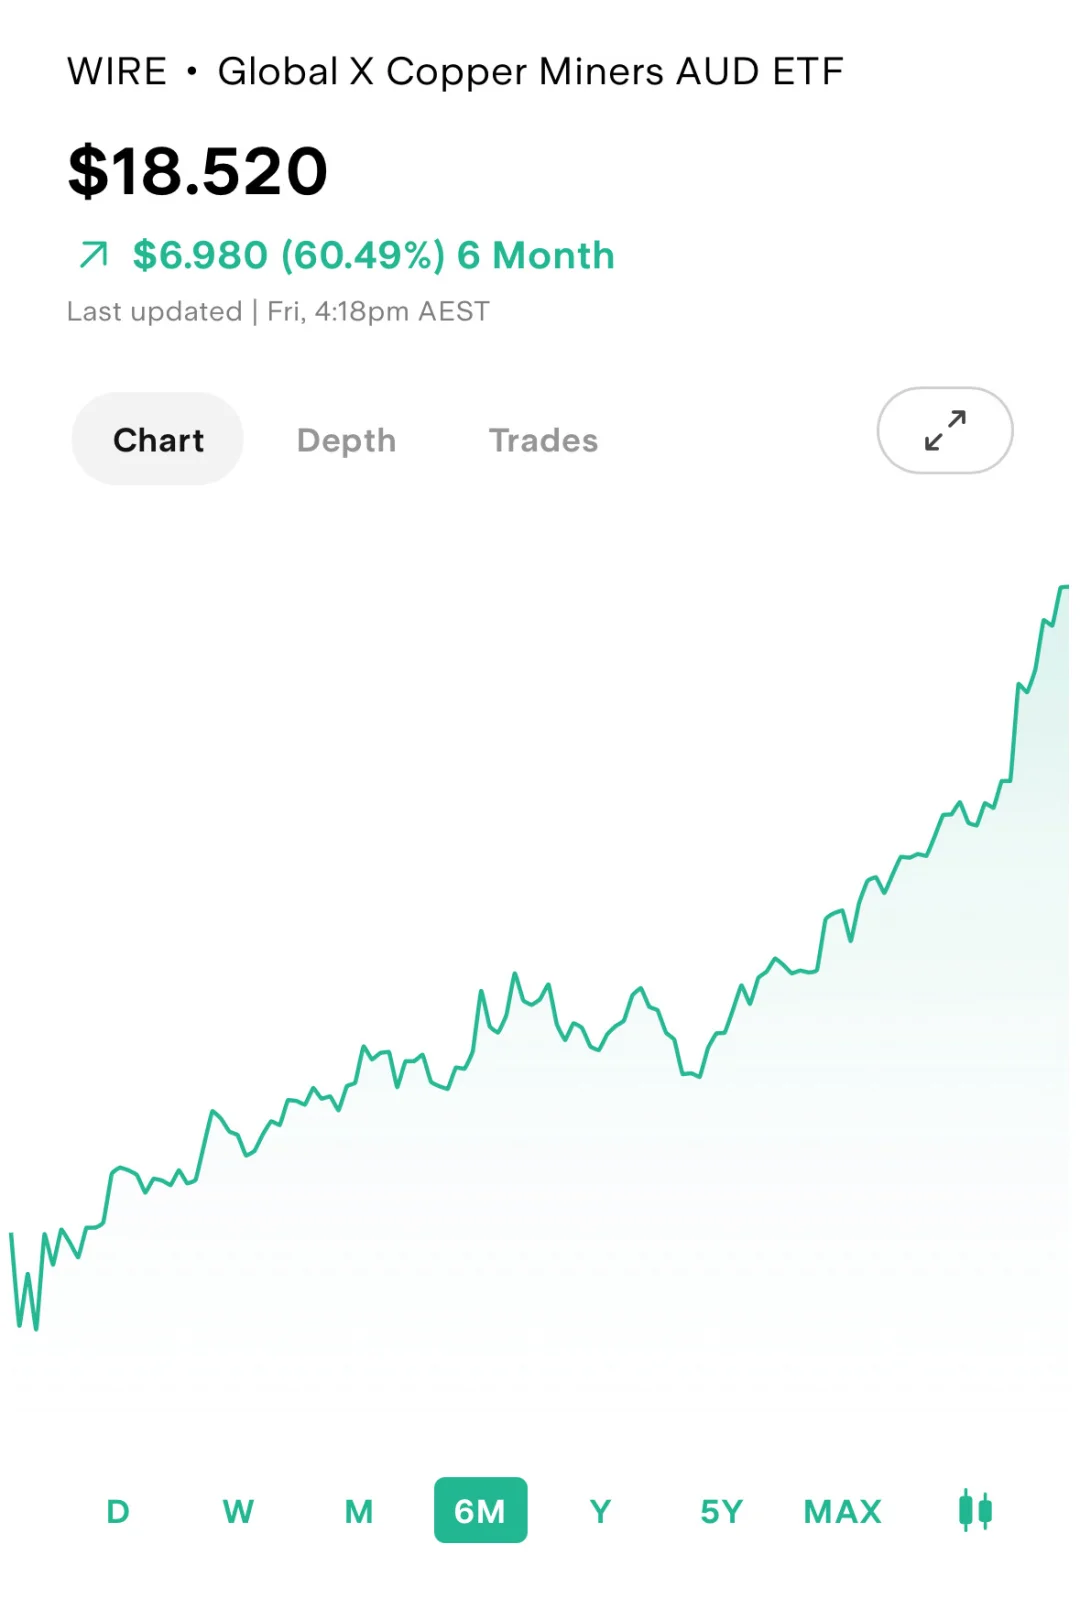
Task: Tap the Global X Copper Miners AUD ETF name
Action: pos(531,72)
